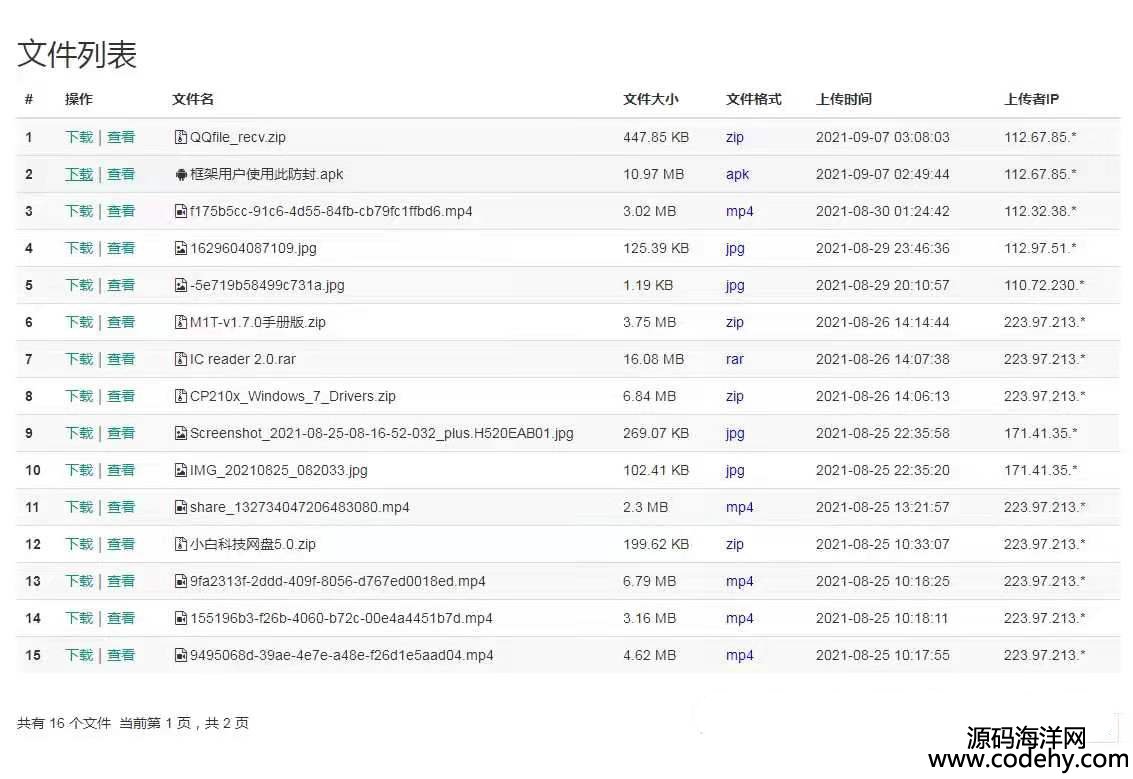Click the apk format link
The width and height of the screenshot is (1133, 779).
[737, 174]
